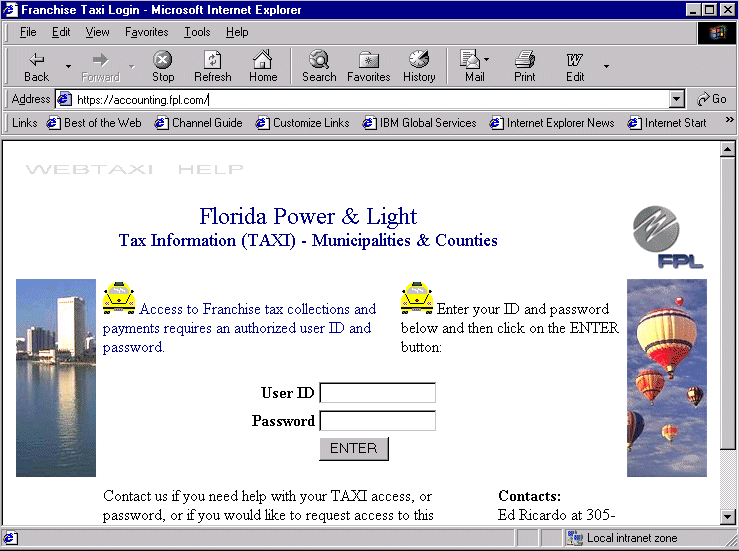Click the taxi icon beside Enter your ID

(x=417, y=298)
